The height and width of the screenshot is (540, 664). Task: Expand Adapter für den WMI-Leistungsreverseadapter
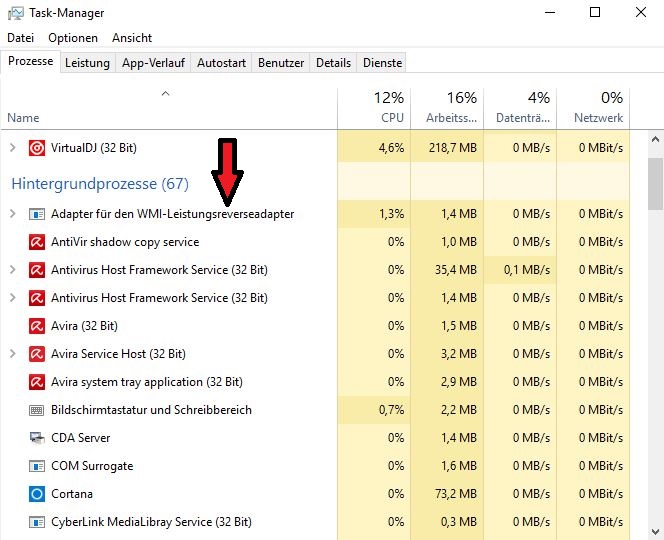13,214
